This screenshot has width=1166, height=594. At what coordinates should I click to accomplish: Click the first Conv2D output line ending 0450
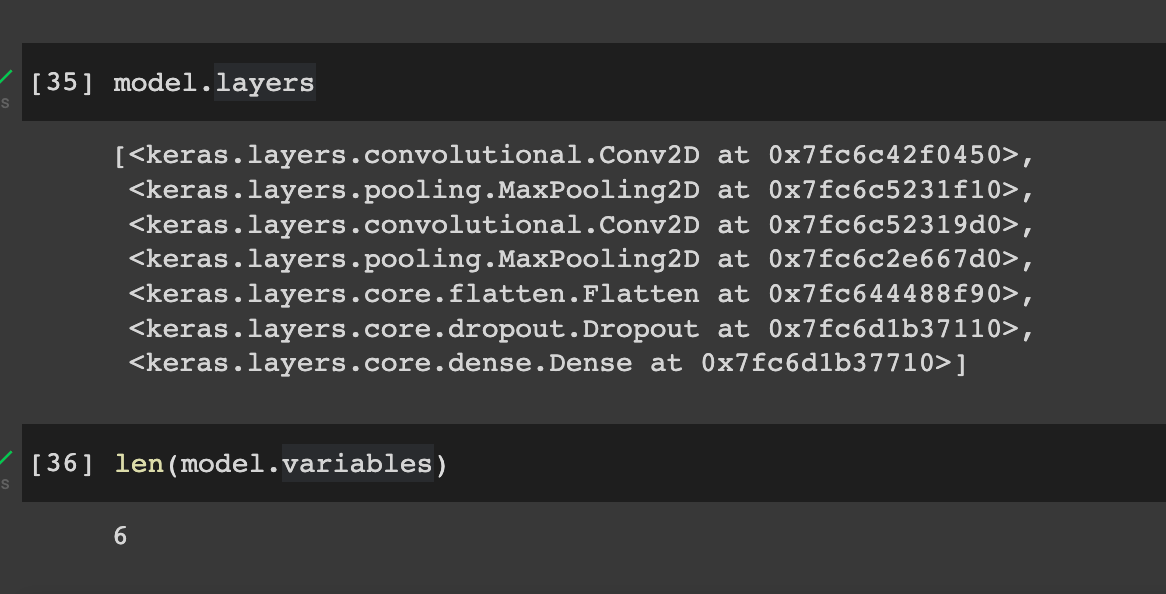[574, 155]
